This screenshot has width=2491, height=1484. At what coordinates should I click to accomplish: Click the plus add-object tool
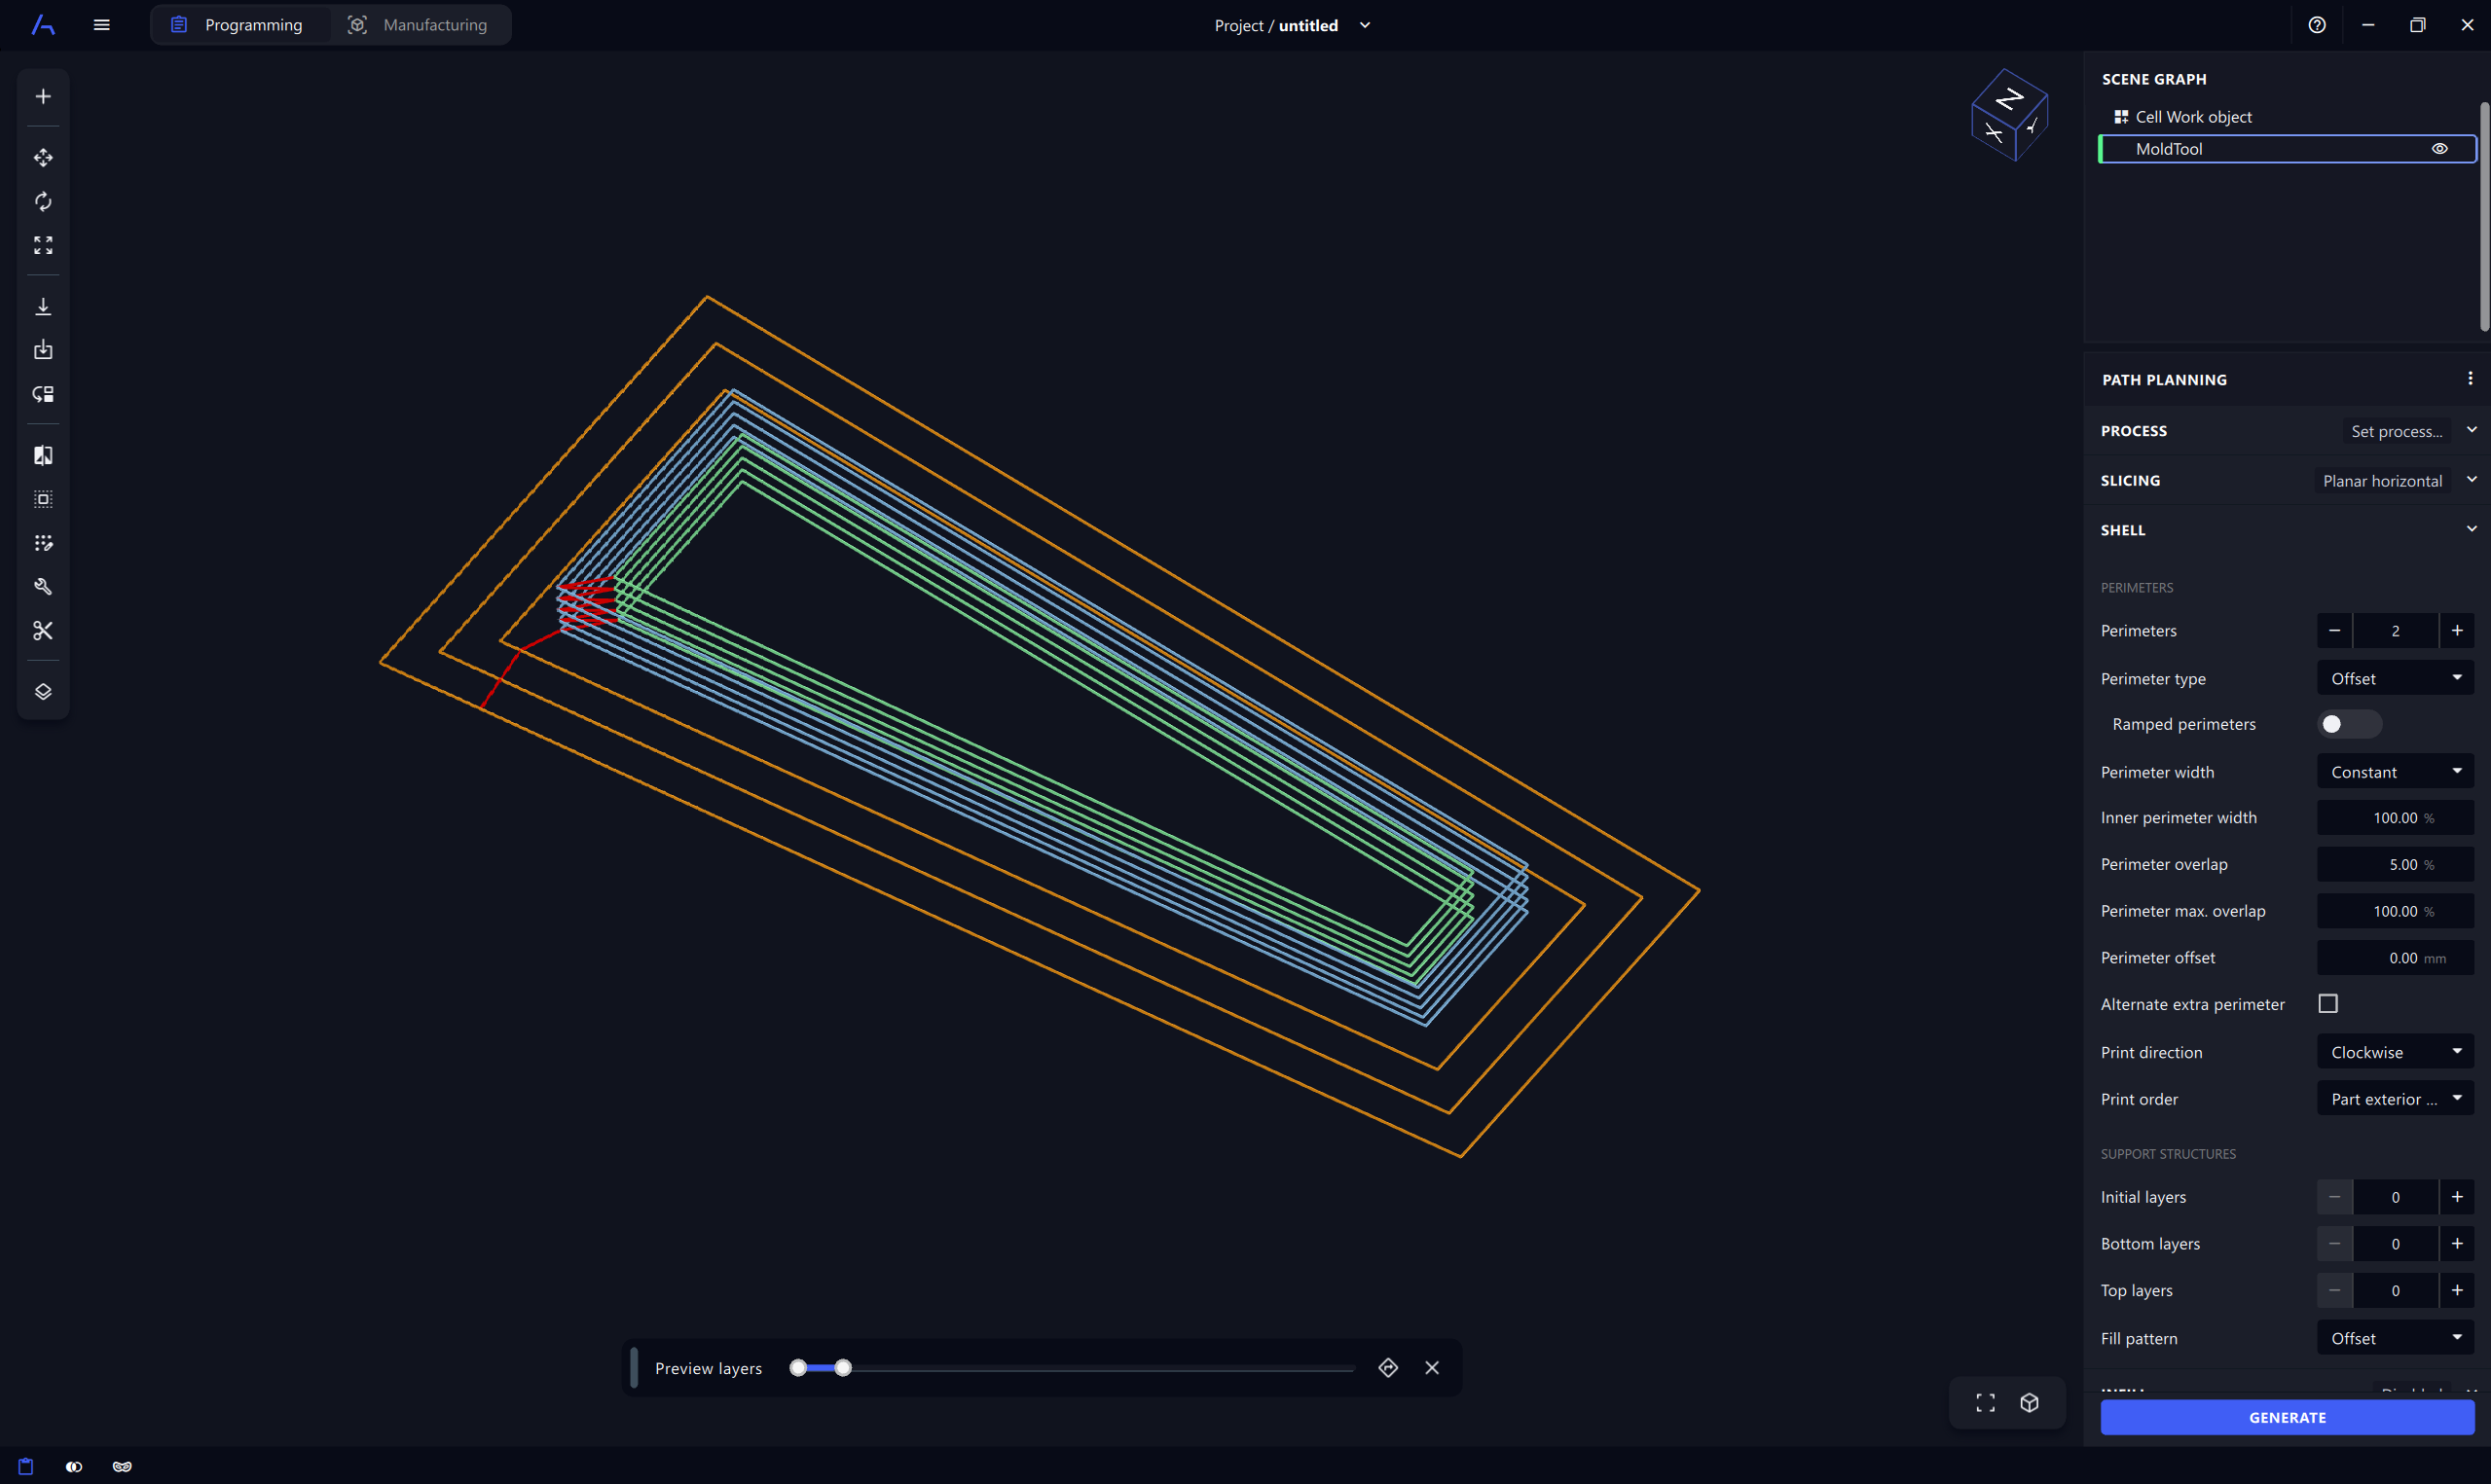coord(43,96)
